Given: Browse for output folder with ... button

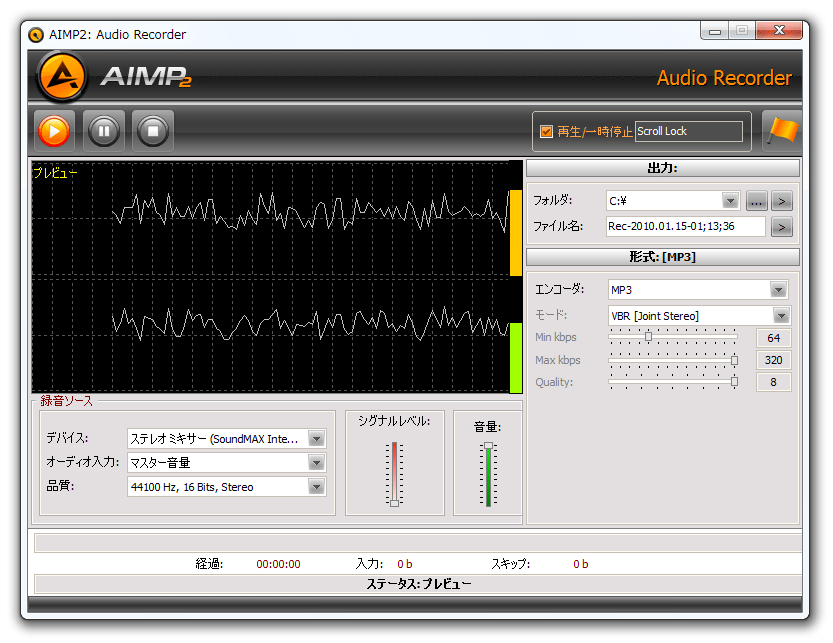Looking at the screenshot, I should pos(756,201).
